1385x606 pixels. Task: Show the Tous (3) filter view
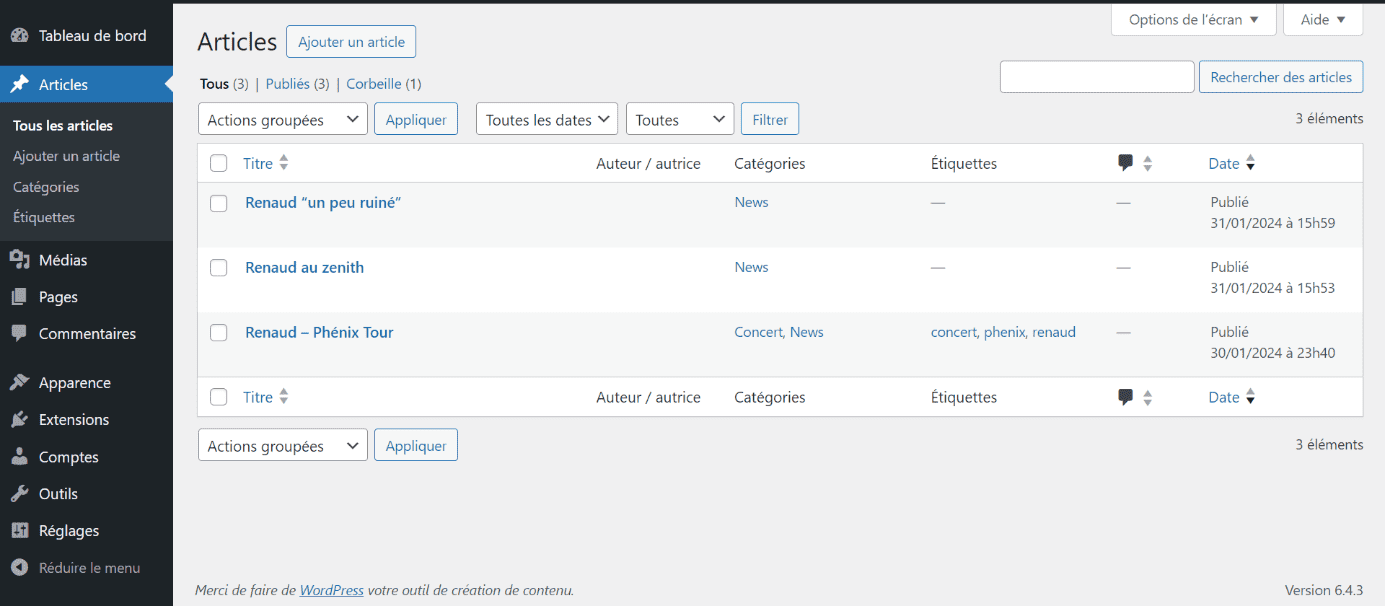click(x=224, y=84)
